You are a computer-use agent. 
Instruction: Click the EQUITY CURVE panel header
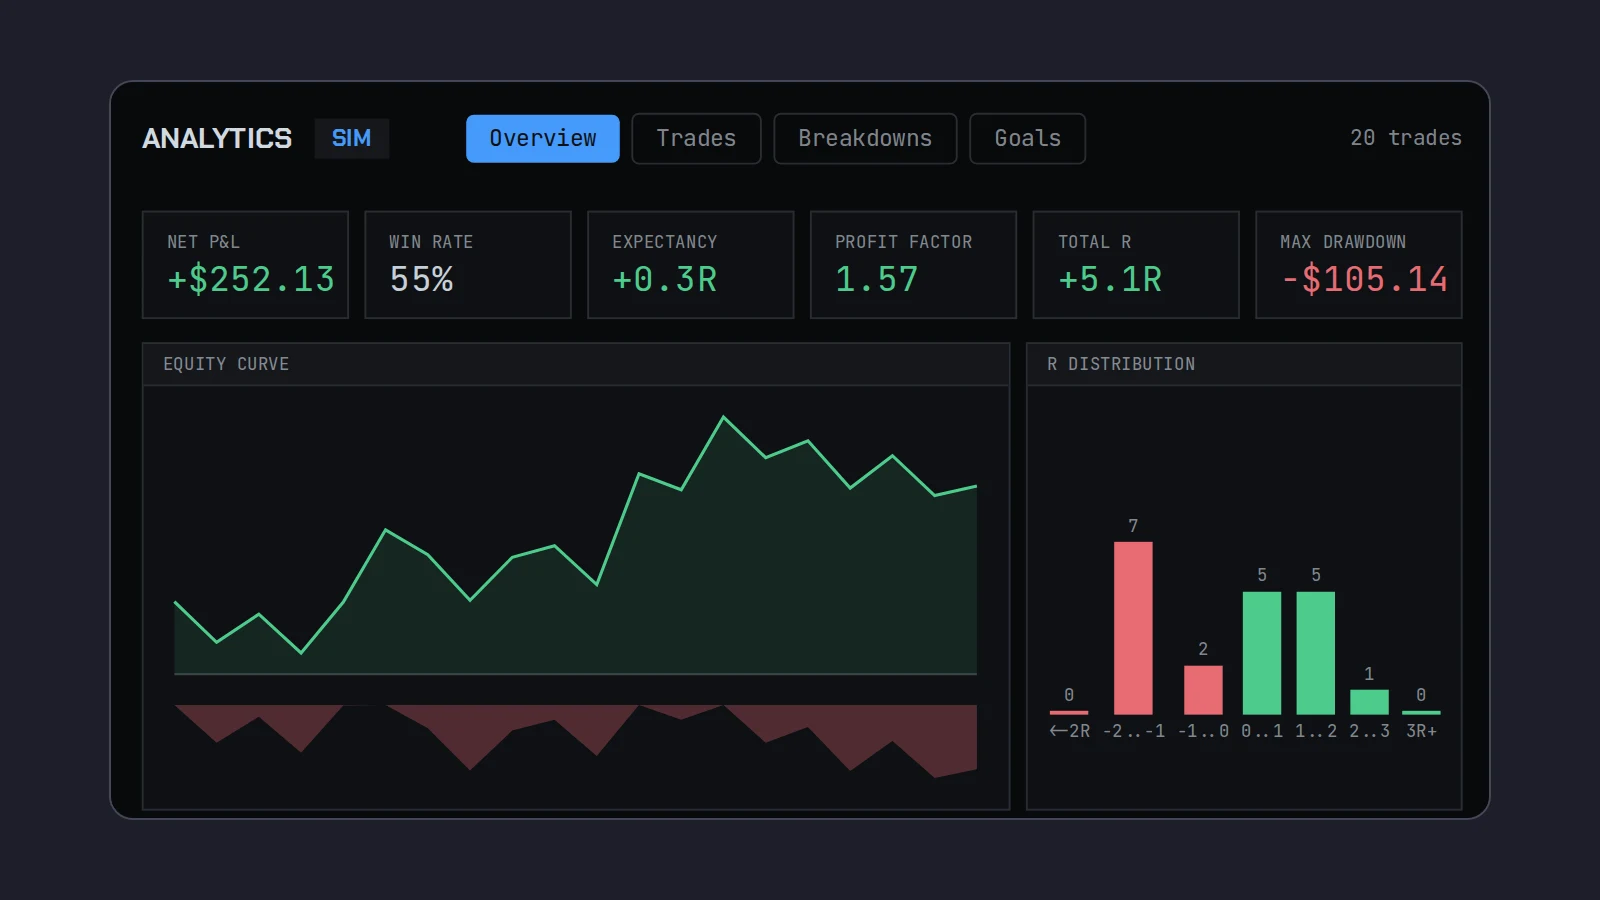coord(576,364)
